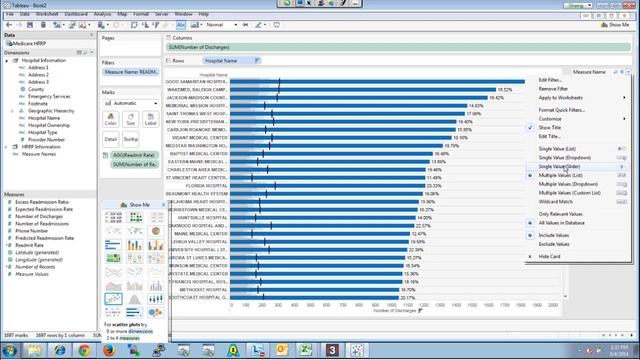Select the text table chart in Show Me
This screenshot has height=360, width=640.
click(113, 217)
